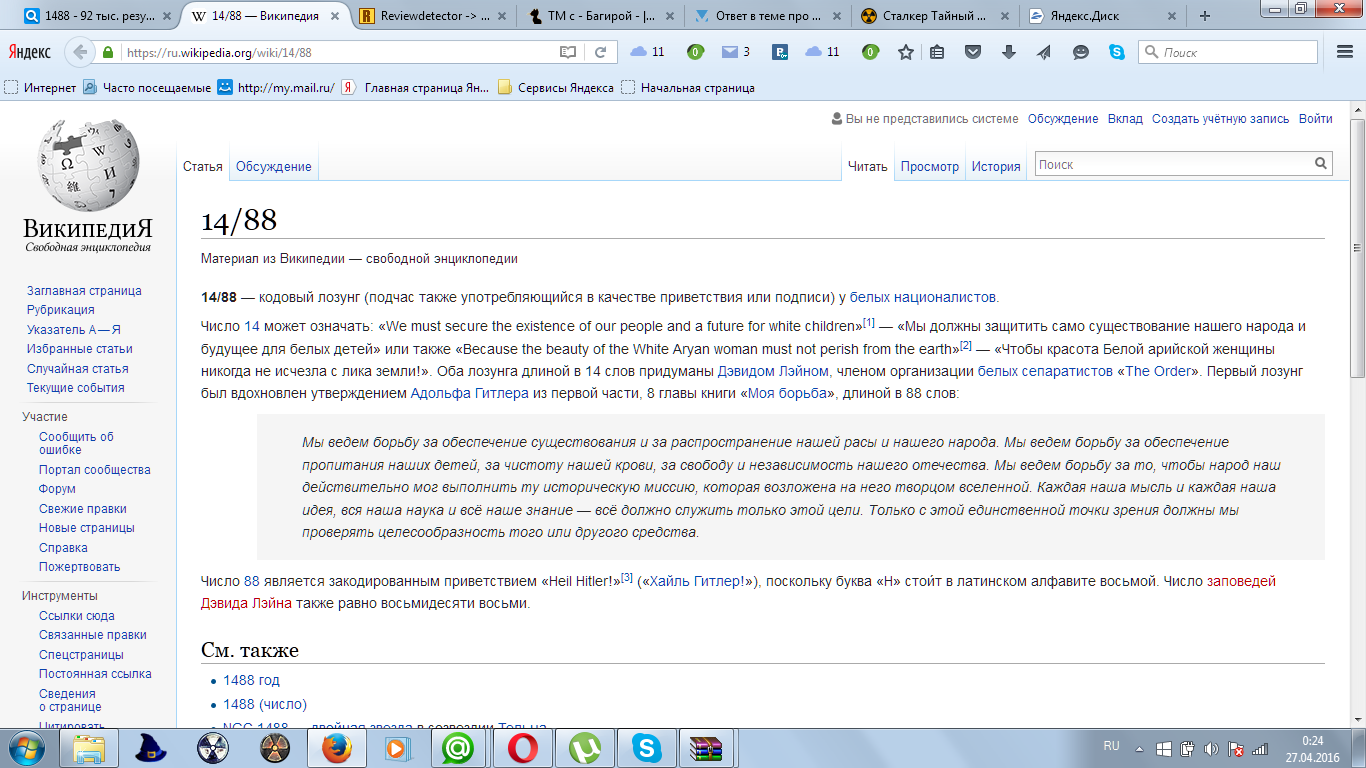
Task: Click the Войти login link
Action: click(1316, 119)
